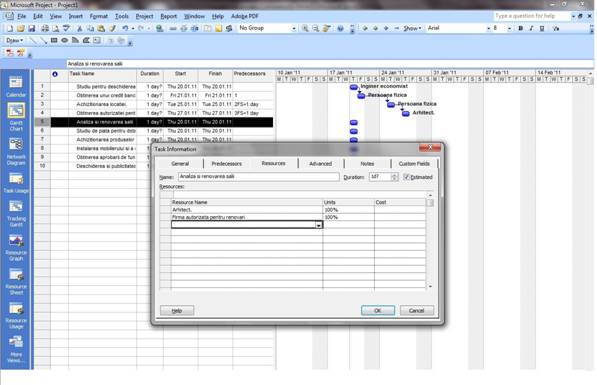Viewport: 597px width, 385px height.
Task: Switch to Task Usage view
Action: click(x=16, y=182)
